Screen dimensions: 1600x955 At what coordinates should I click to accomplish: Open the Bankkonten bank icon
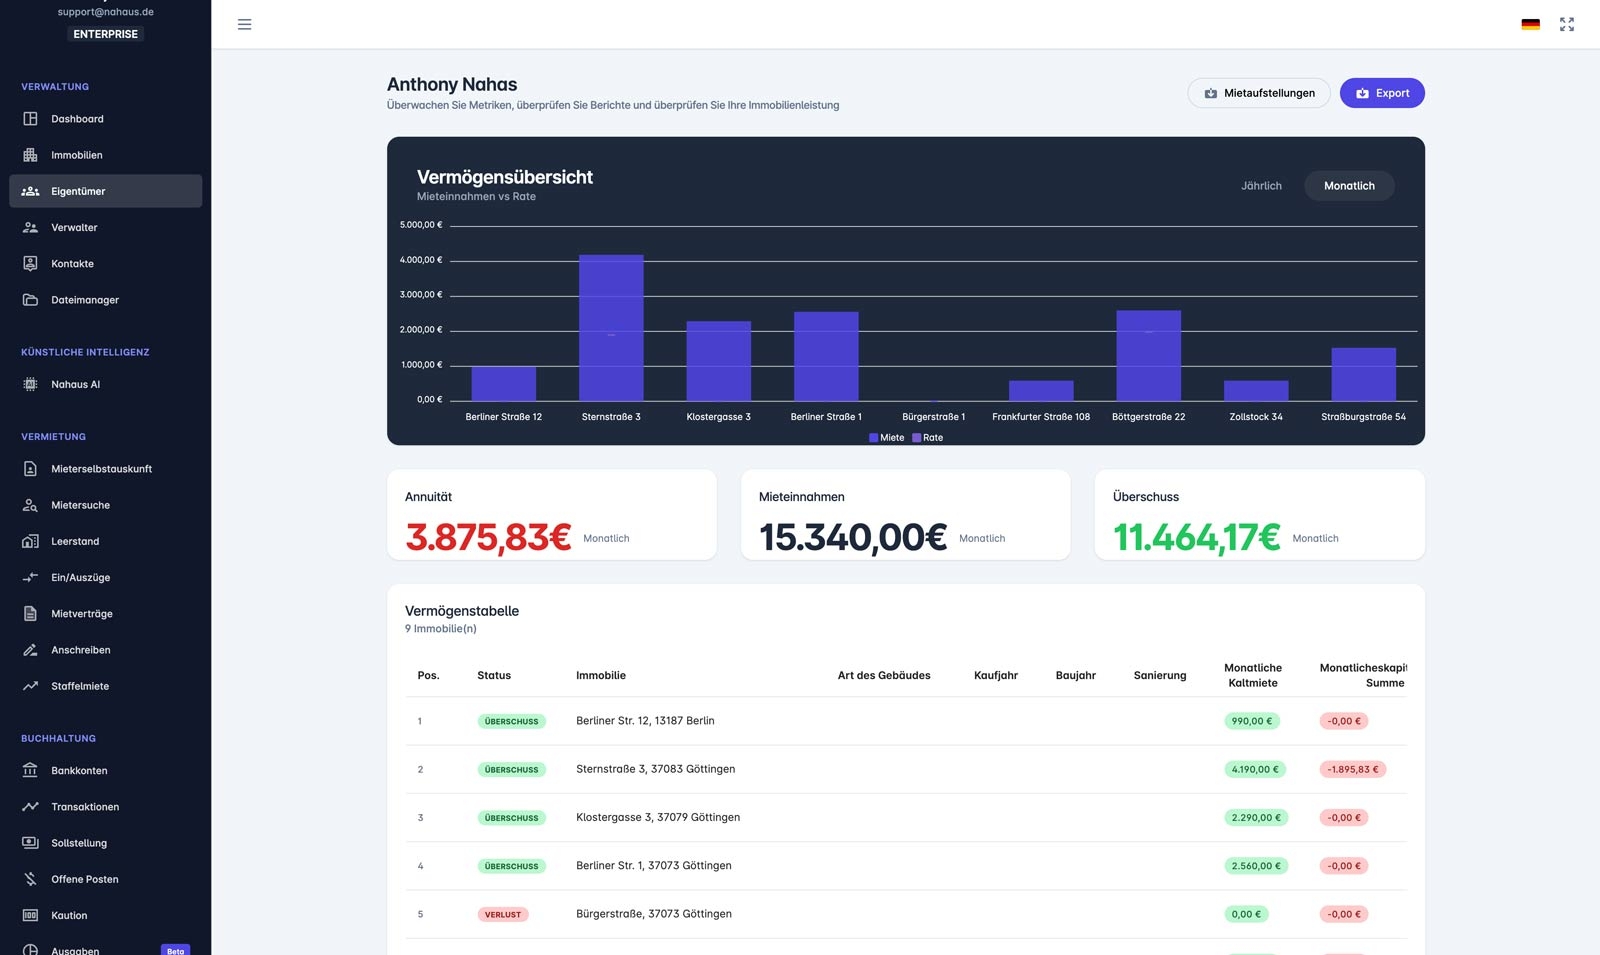point(30,771)
